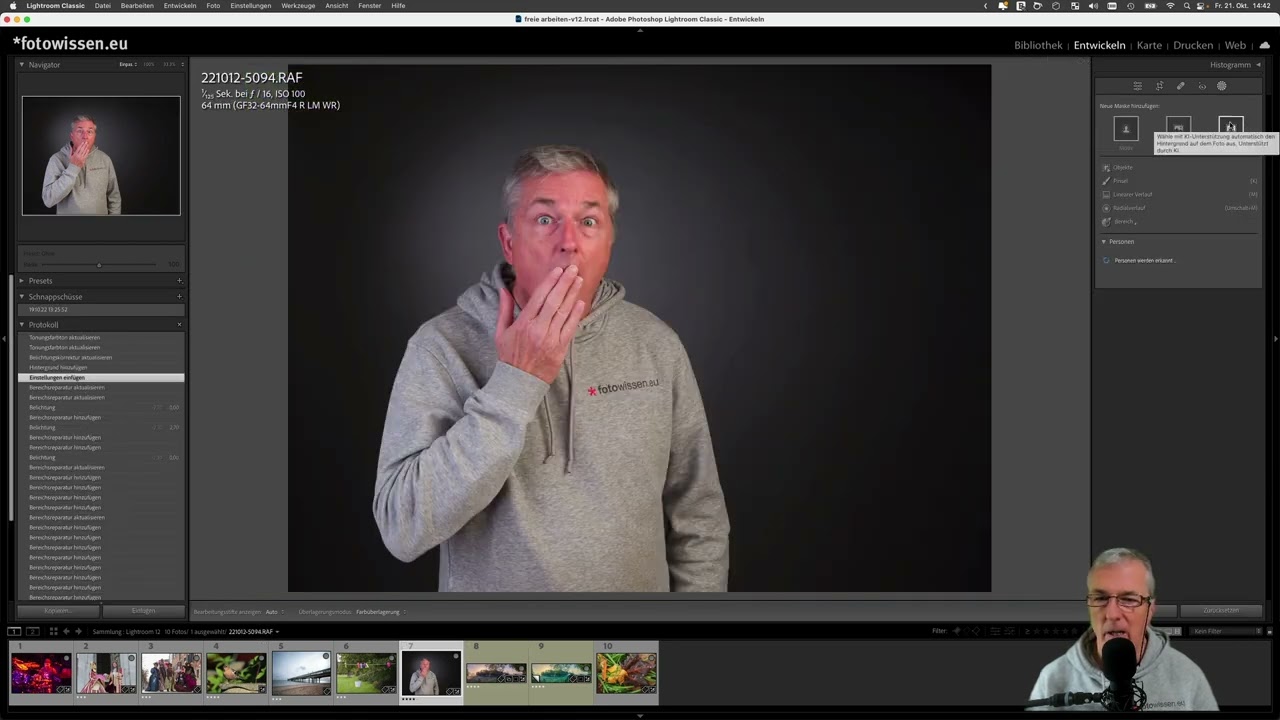This screenshot has width=1280, height=720.
Task: Choose the Pinsel brush mask tool
Action: 1116,181
